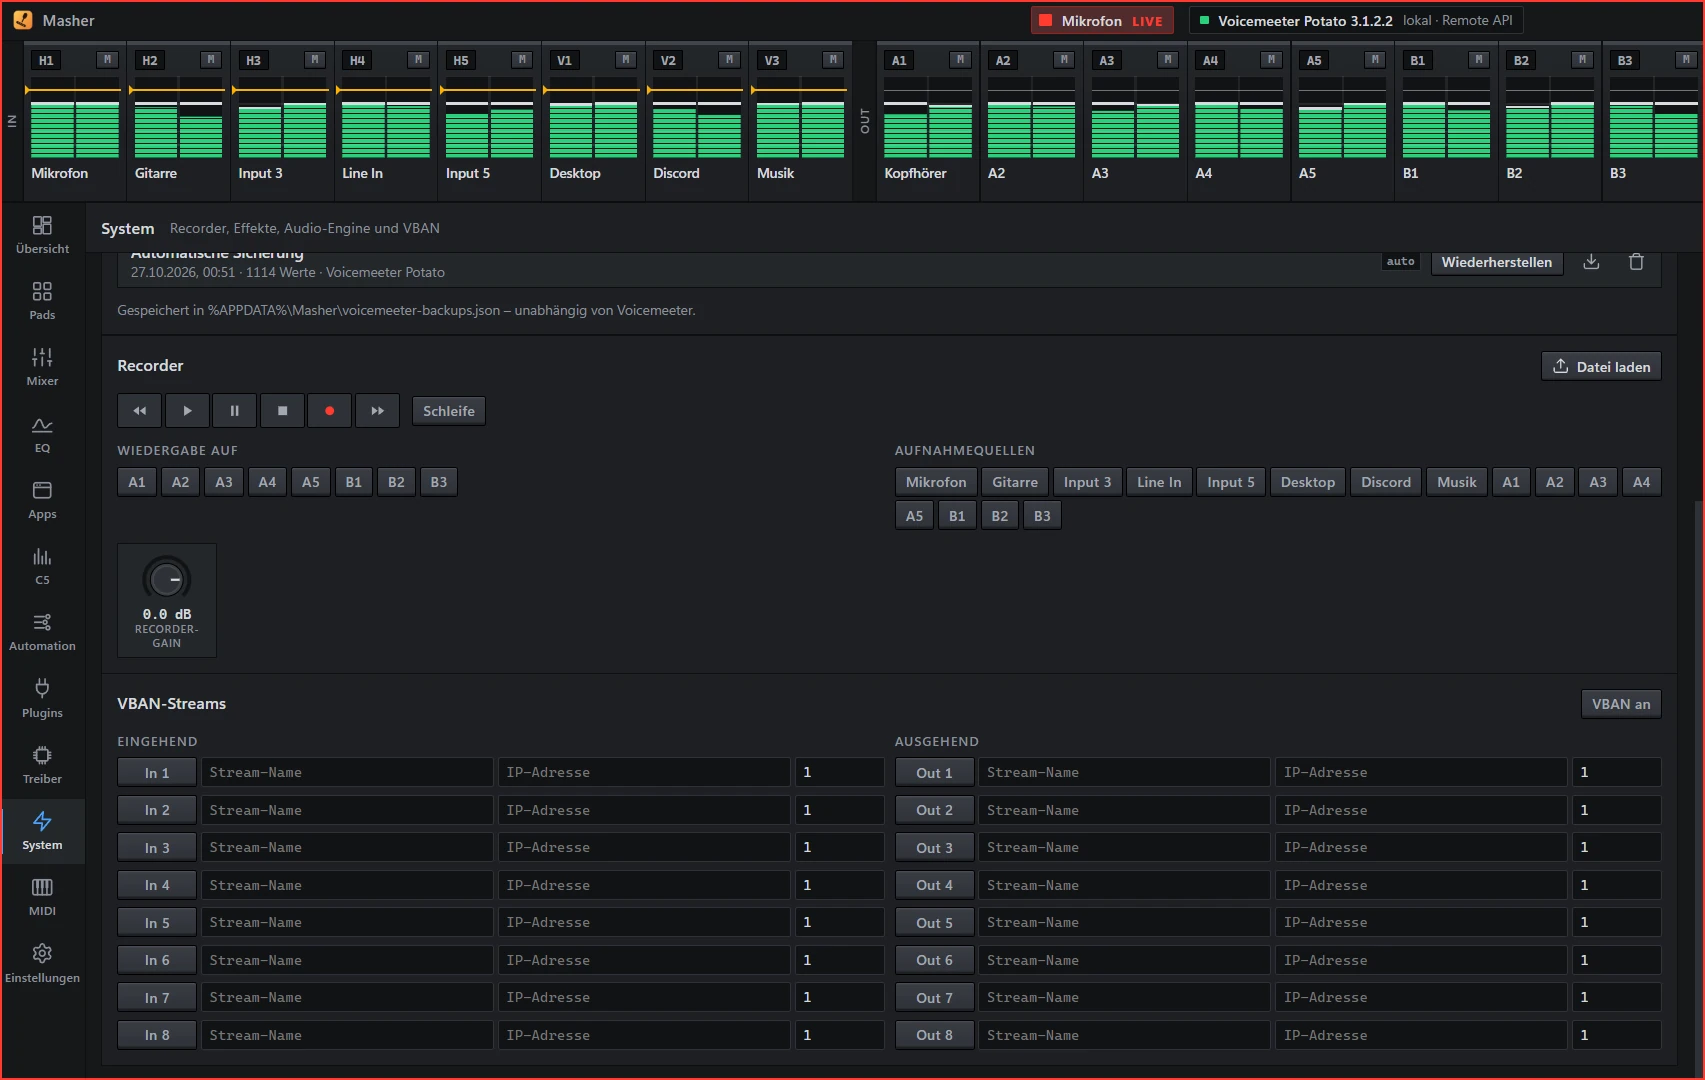Open the Apps sidebar page

click(x=42, y=500)
